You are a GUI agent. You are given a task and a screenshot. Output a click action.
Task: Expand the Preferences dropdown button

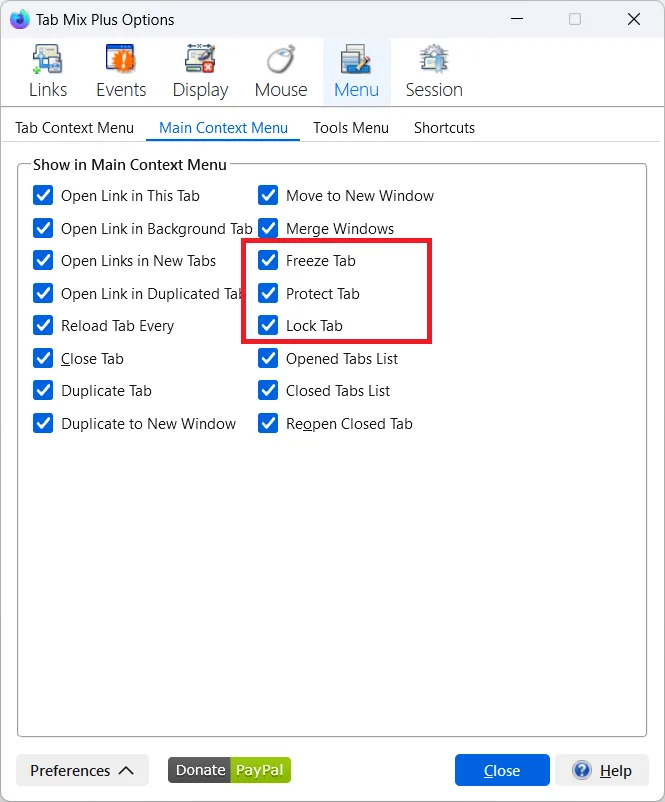pos(82,770)
